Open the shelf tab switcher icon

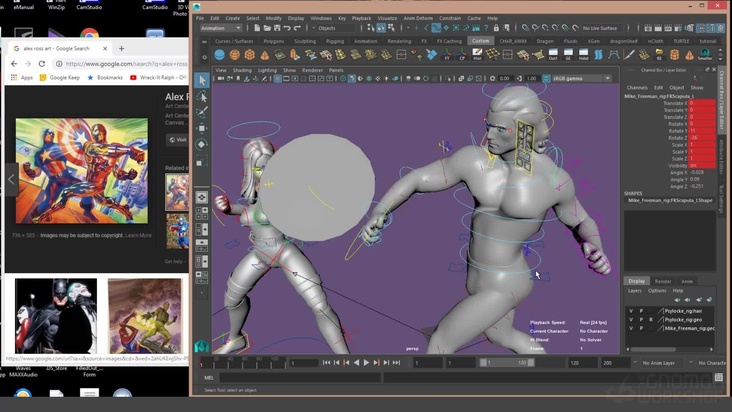pos(204,42)
